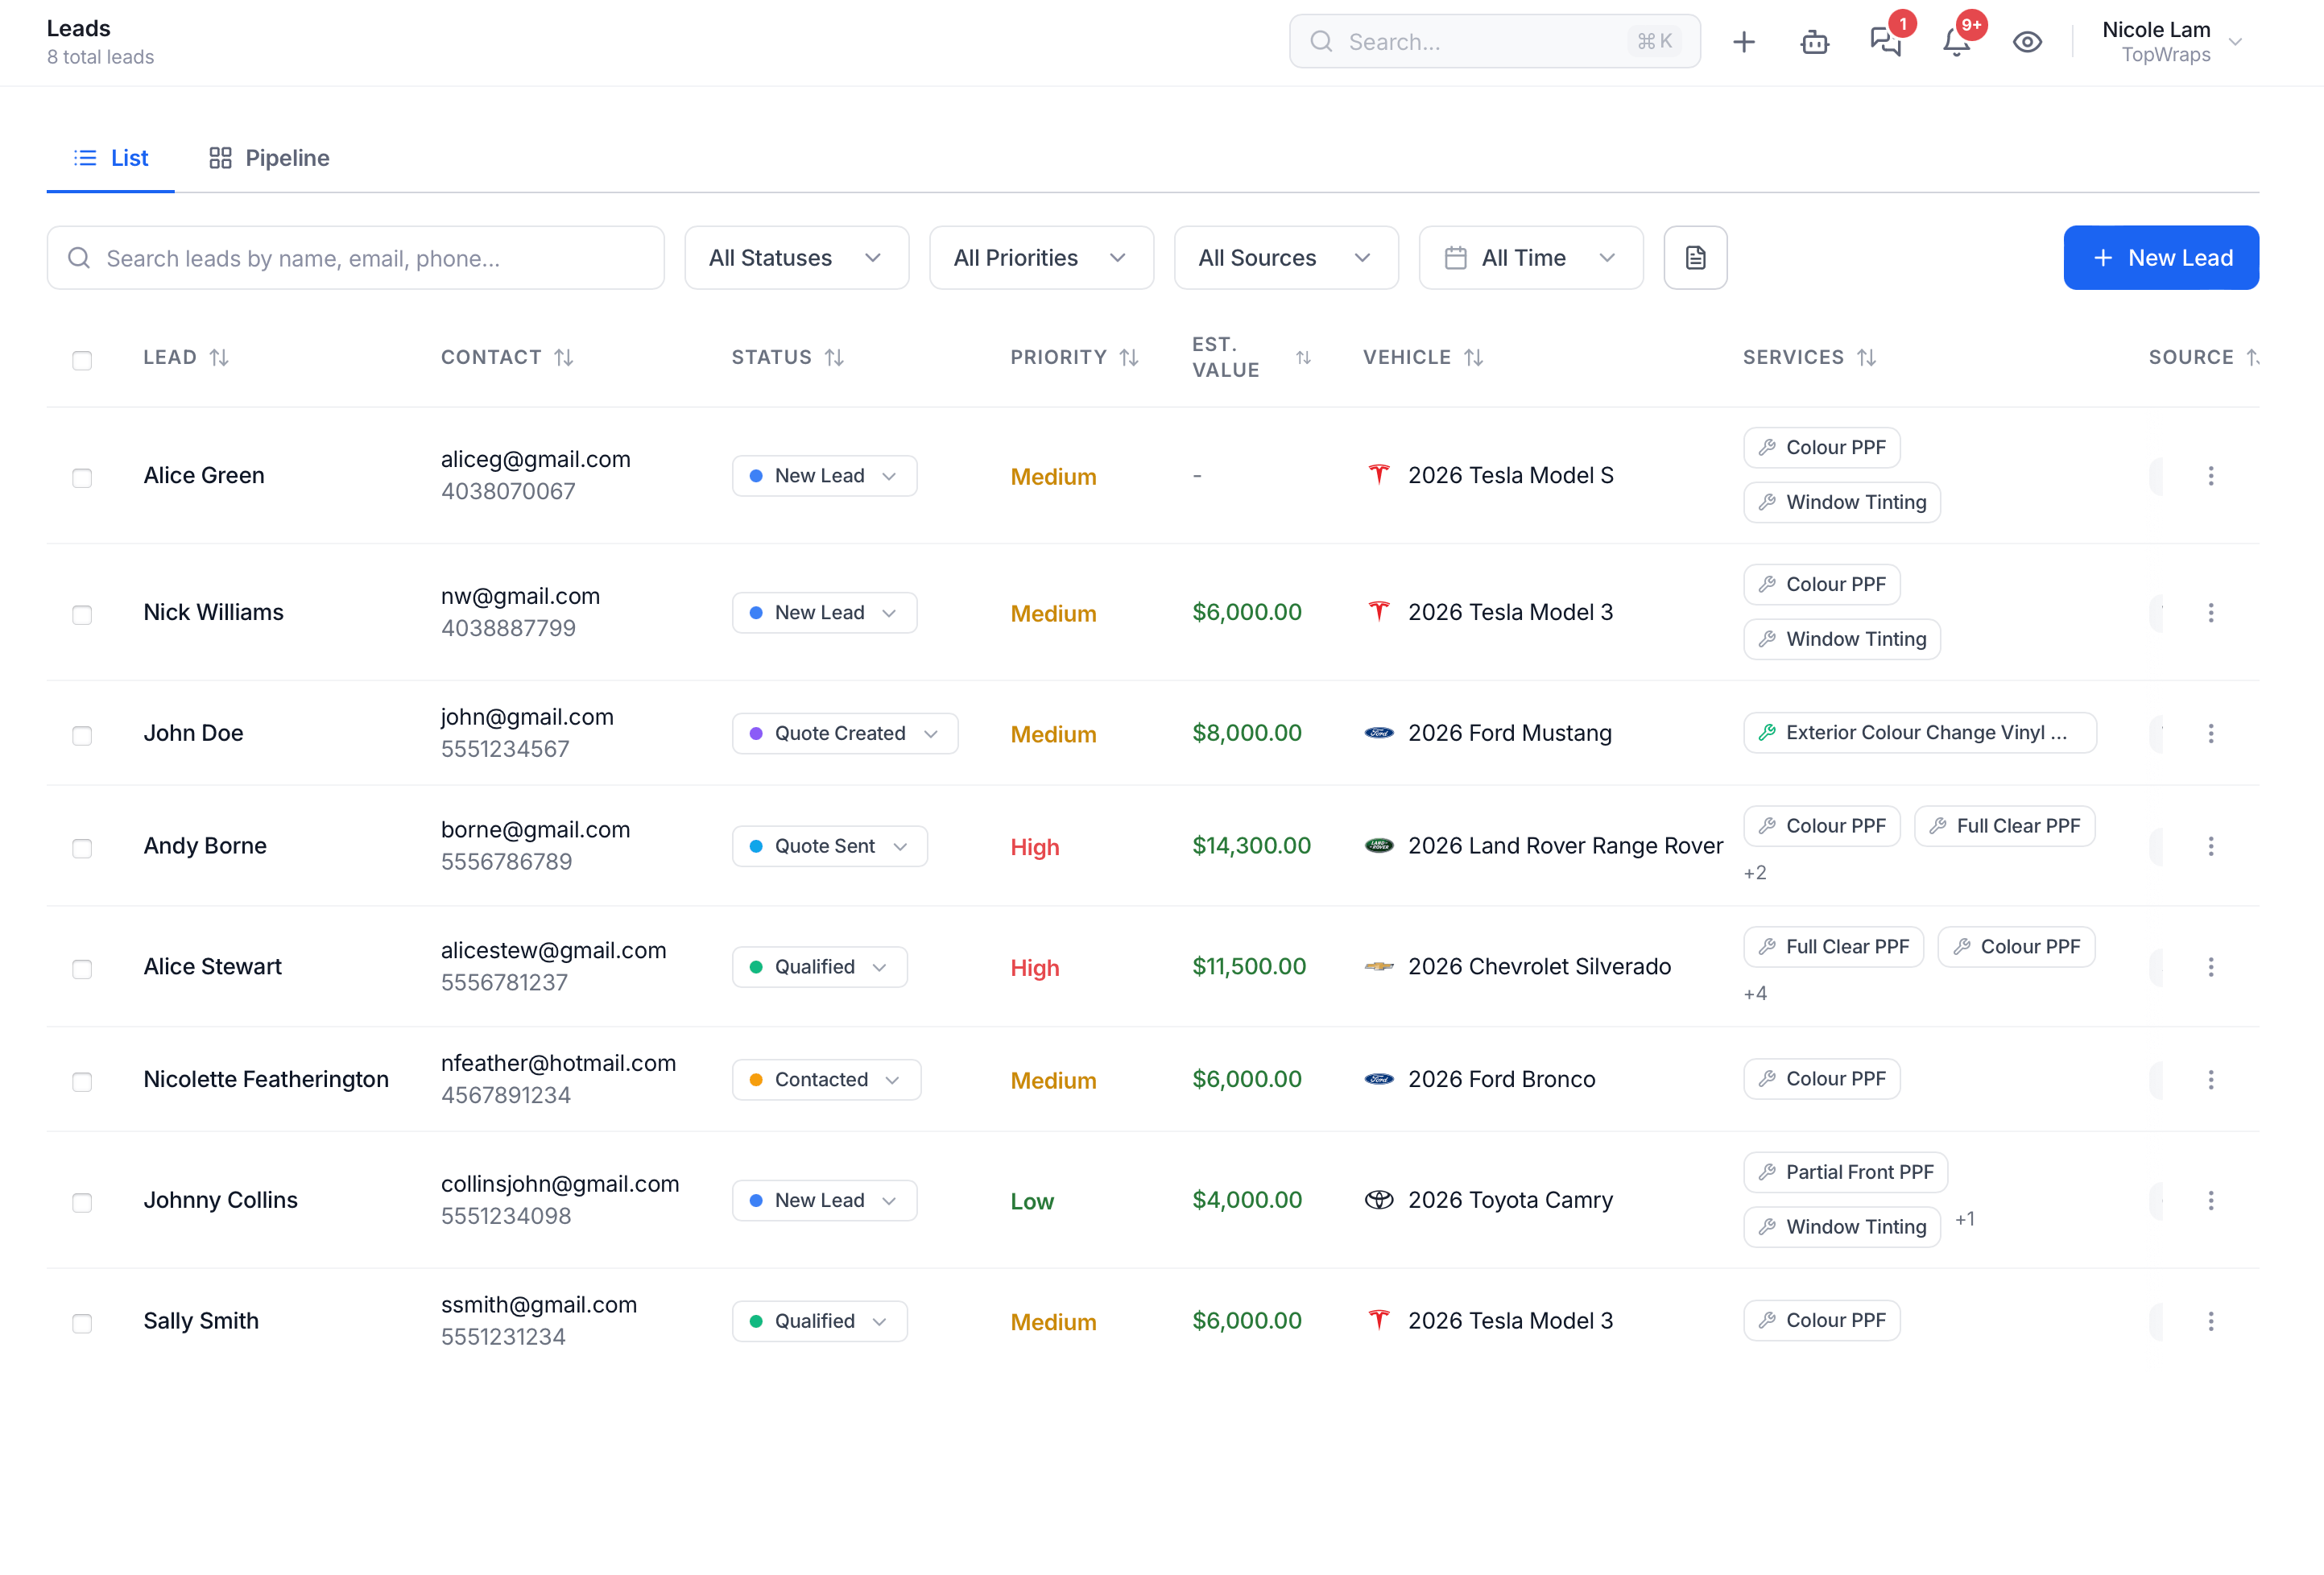Sort by the EST. VALUE column arrows
The image size is (2324, 1575).
point(1303,357)
